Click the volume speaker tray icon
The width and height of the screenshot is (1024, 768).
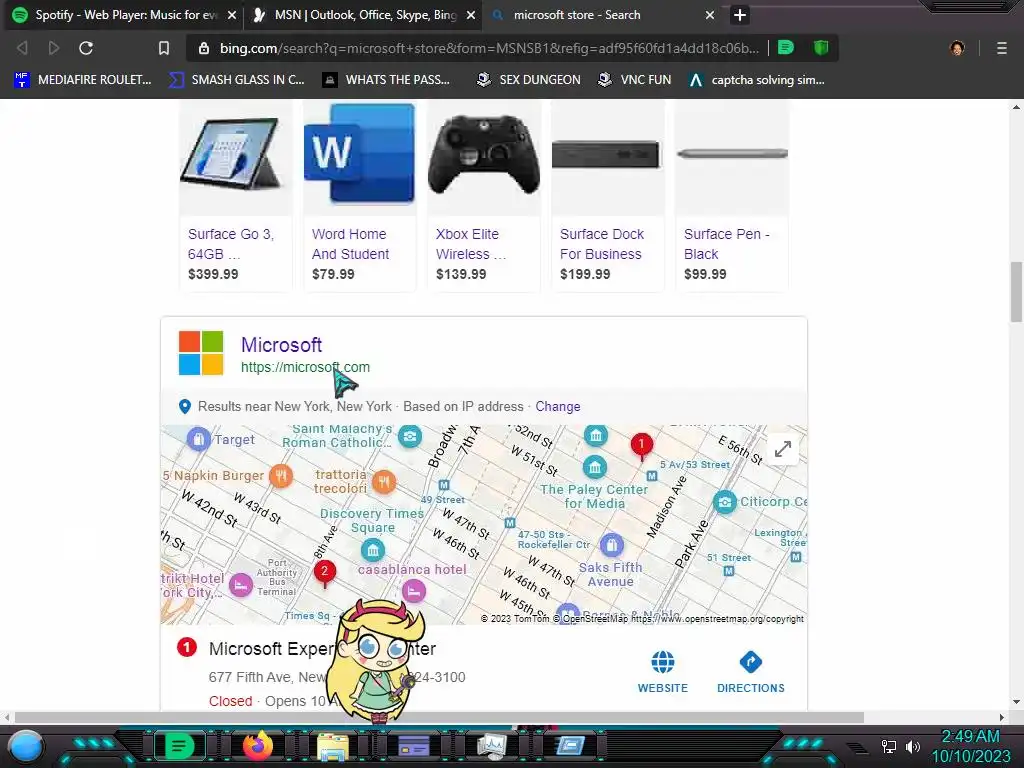[x=912, y=746]
